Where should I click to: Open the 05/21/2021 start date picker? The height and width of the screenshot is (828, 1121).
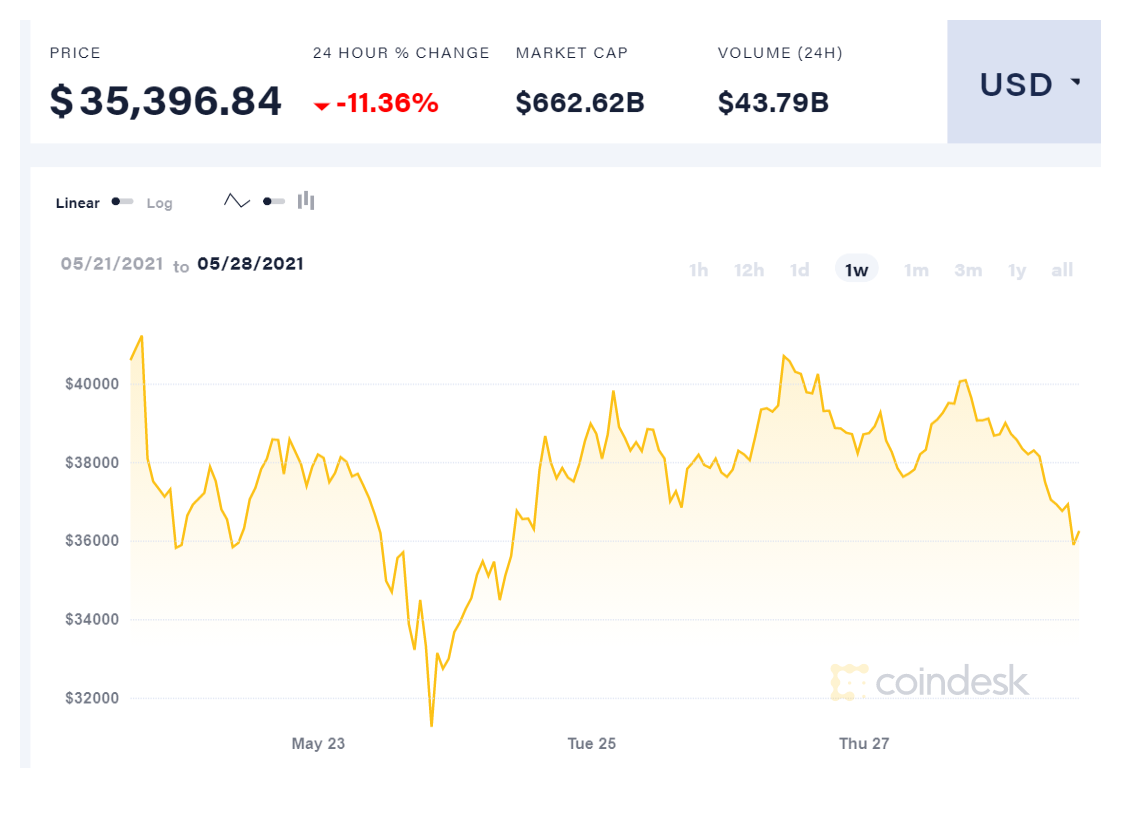[112, 264]
